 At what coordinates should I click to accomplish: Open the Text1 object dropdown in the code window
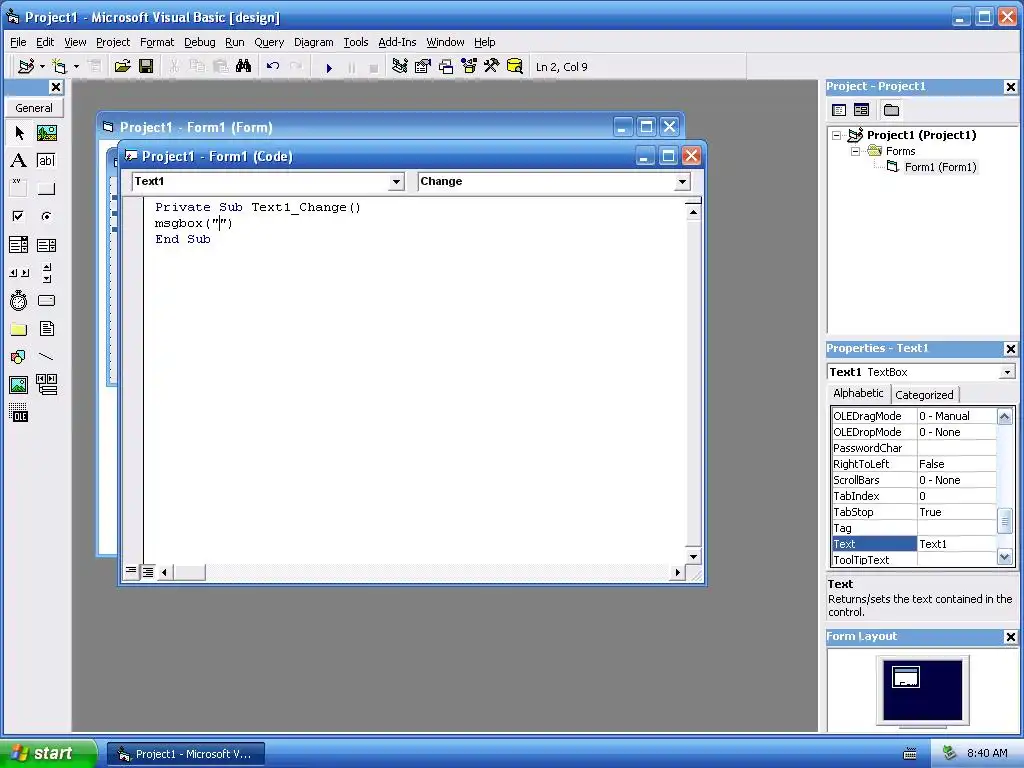pos(396,182)
